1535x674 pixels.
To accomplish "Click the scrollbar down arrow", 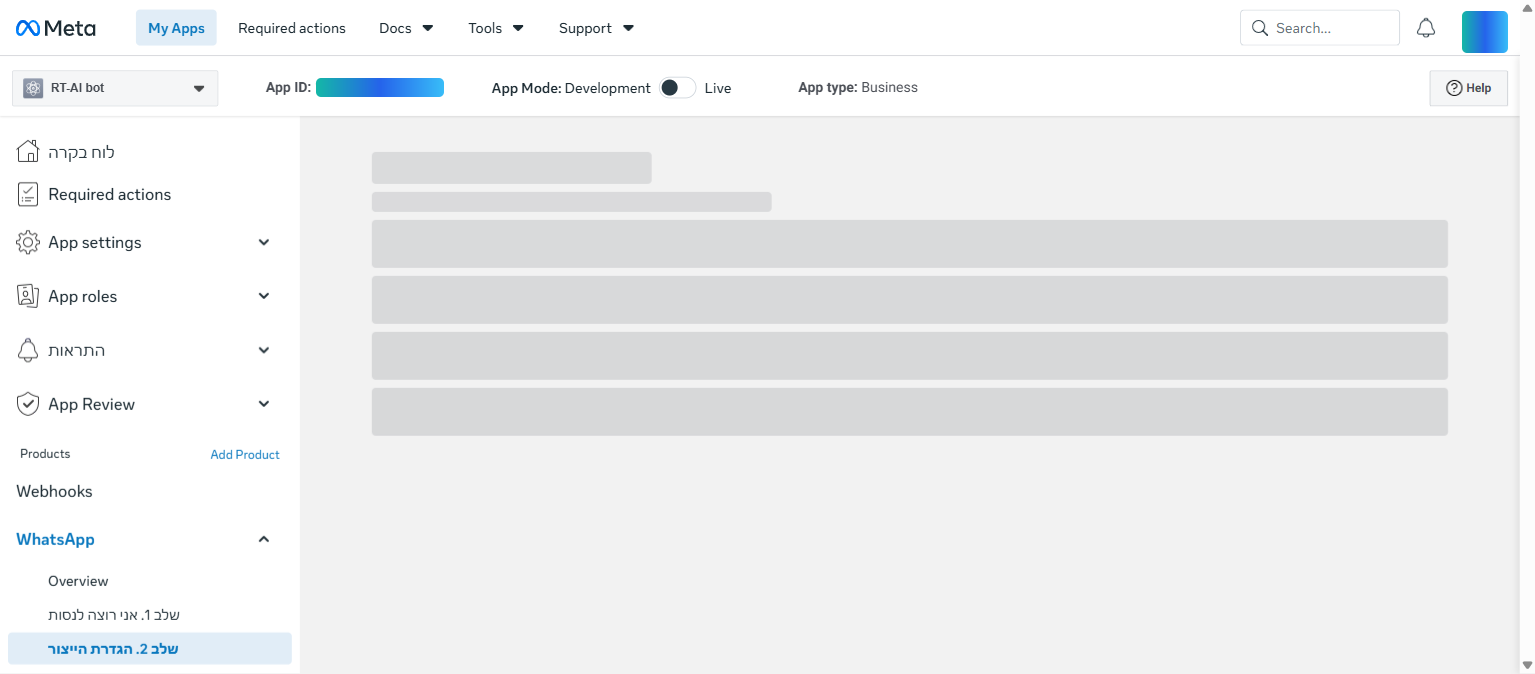I will point(1527,665).
